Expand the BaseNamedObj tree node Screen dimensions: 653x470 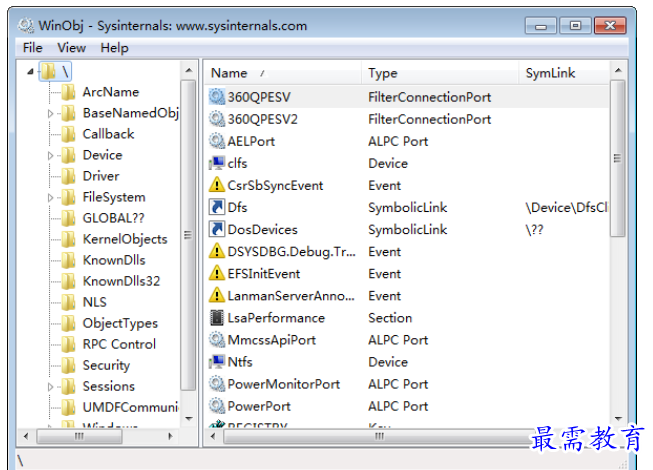[x=50, y=113]
